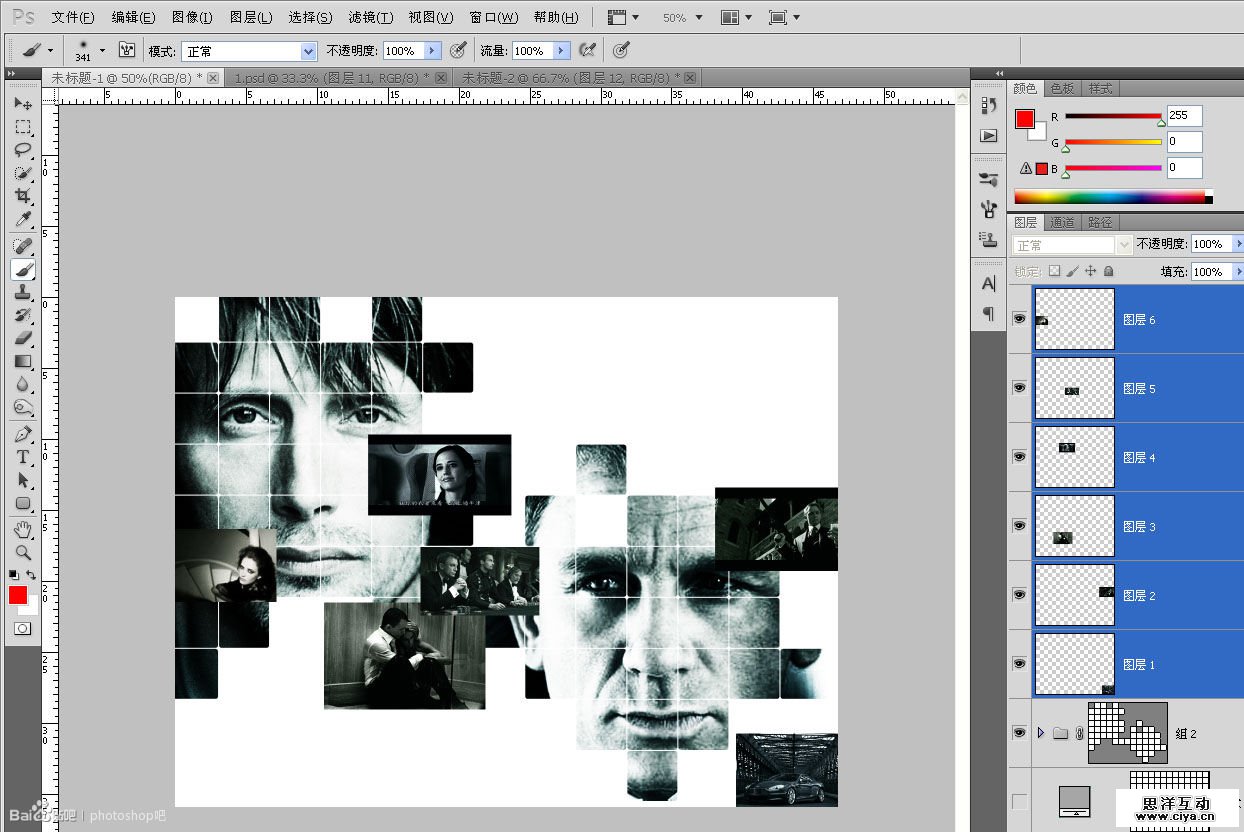This screenshot has width=1244, height=832.
Task: Activate the Zoom tool in toolbox
Action: [22, 552]
